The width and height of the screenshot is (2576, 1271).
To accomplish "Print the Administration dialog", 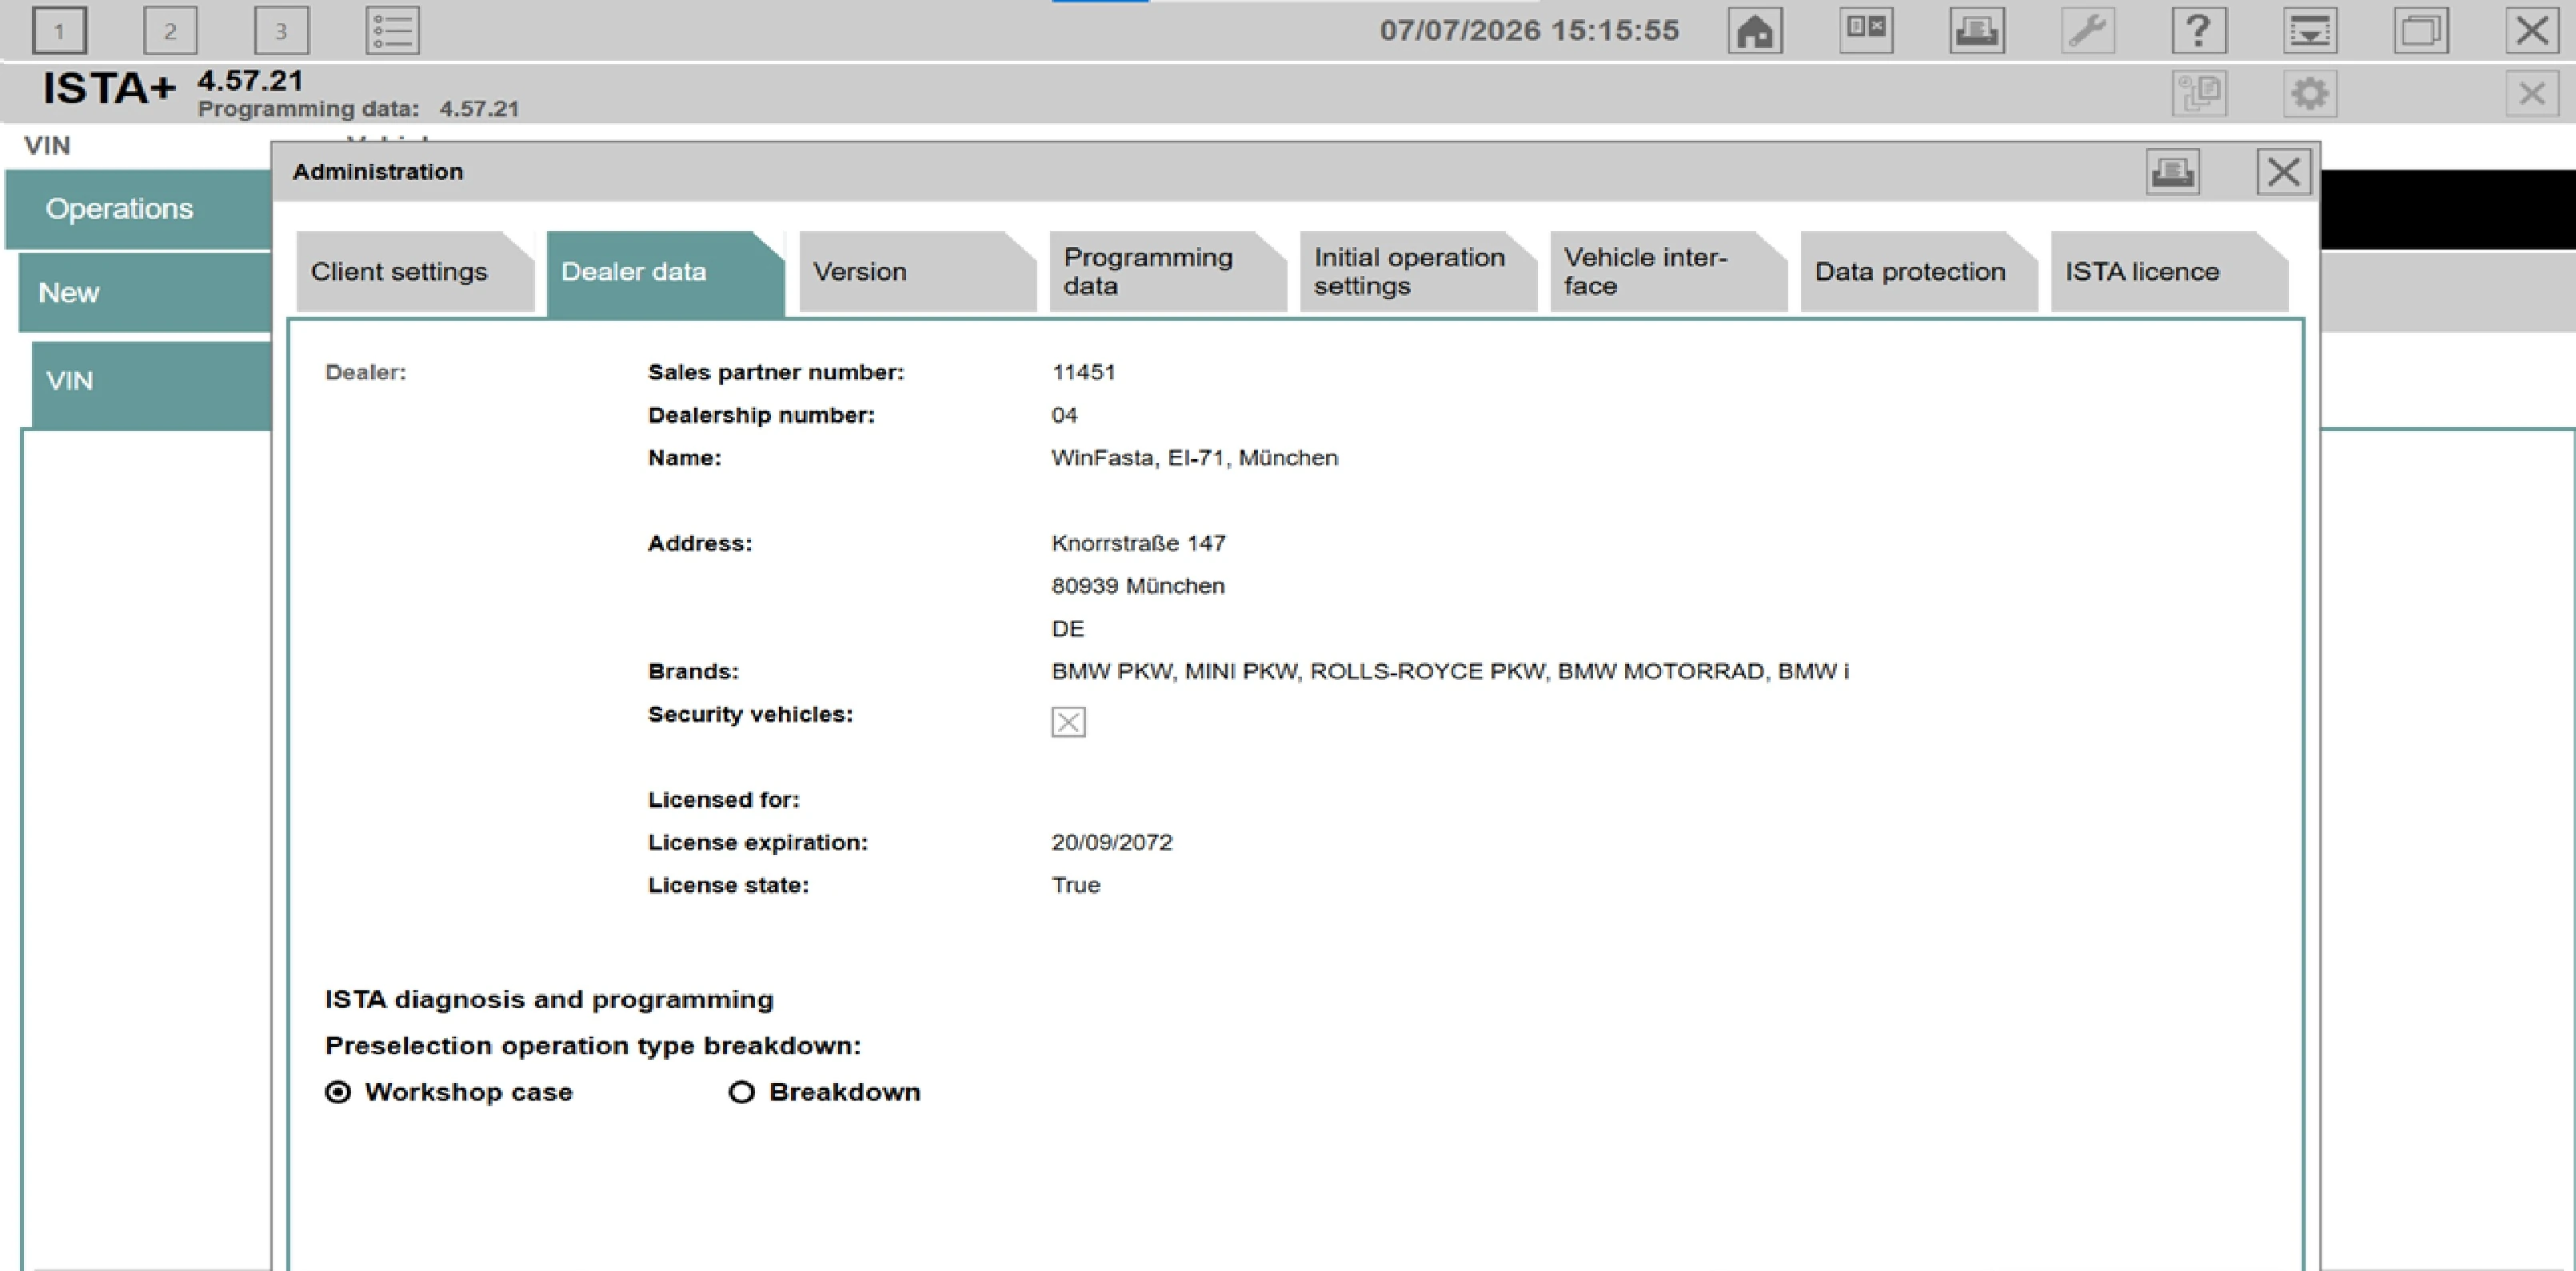I will coord(2173,172).
